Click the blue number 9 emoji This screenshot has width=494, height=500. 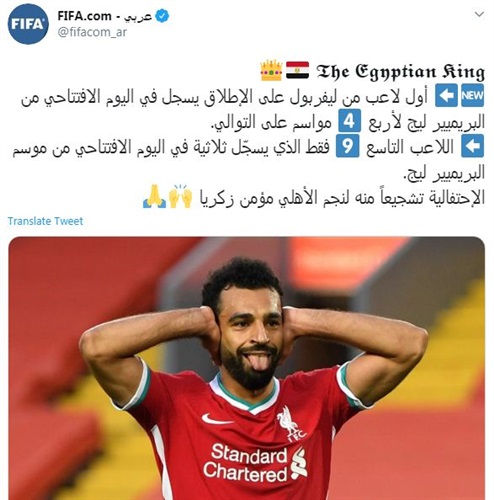347,146
